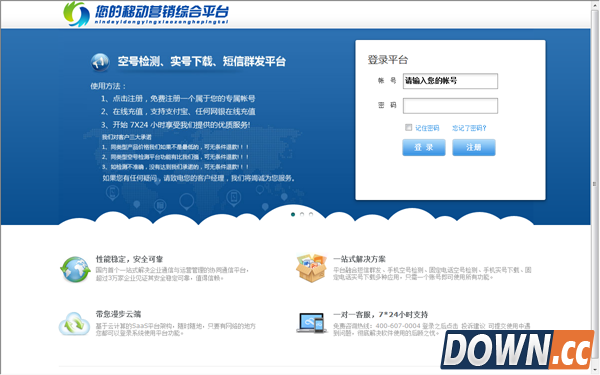Screen dimensions: 600x375
Task: Click the megaphone icon beside the banner headline
Action: point(100,62)
